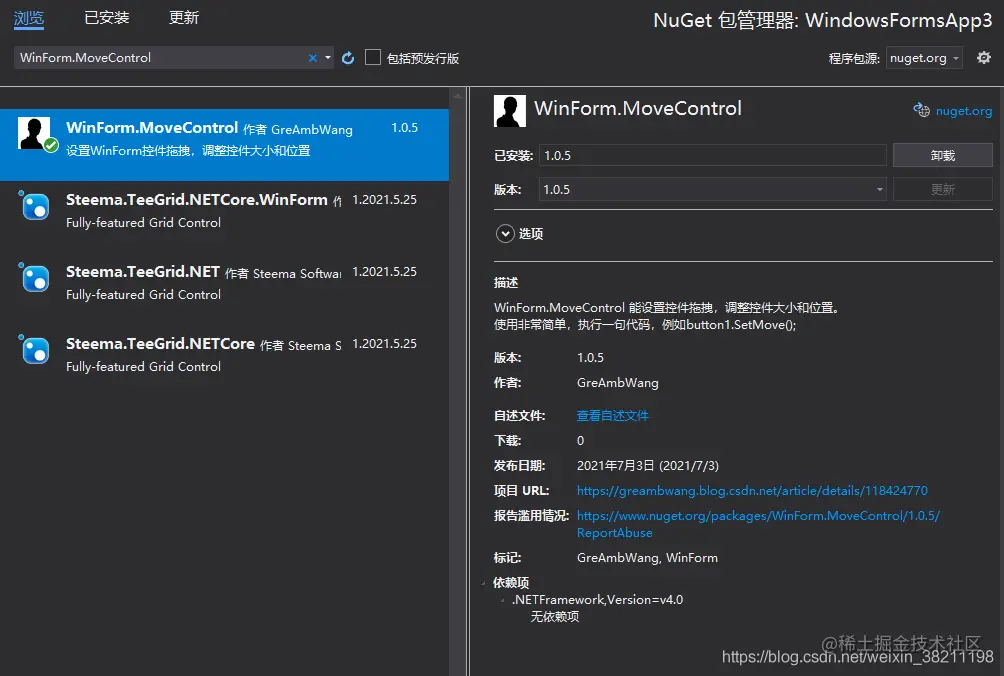This screenshot has width=1004, height=676.
Task: Click the Steema.TeeGrid.NETCore.WinForm package icon
Action: click(35, 206)
